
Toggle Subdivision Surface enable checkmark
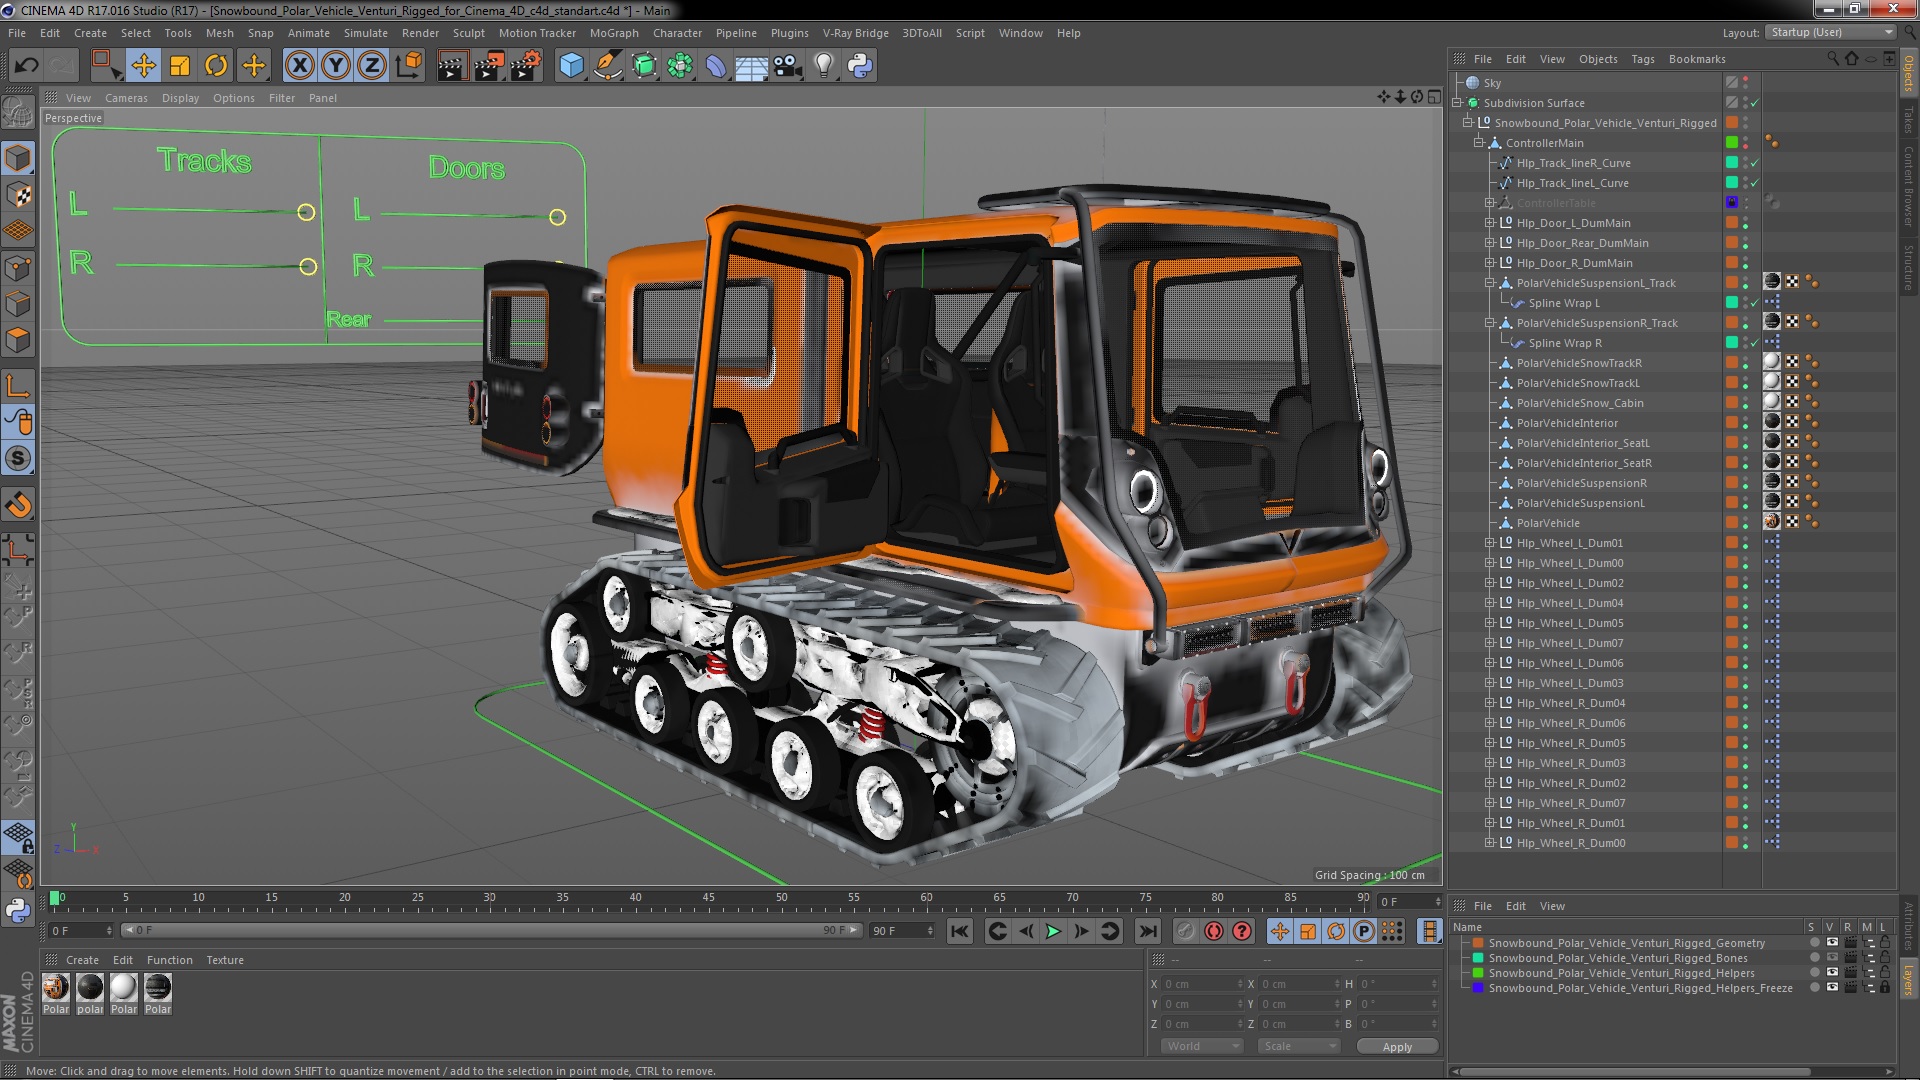pos(1755,103)
